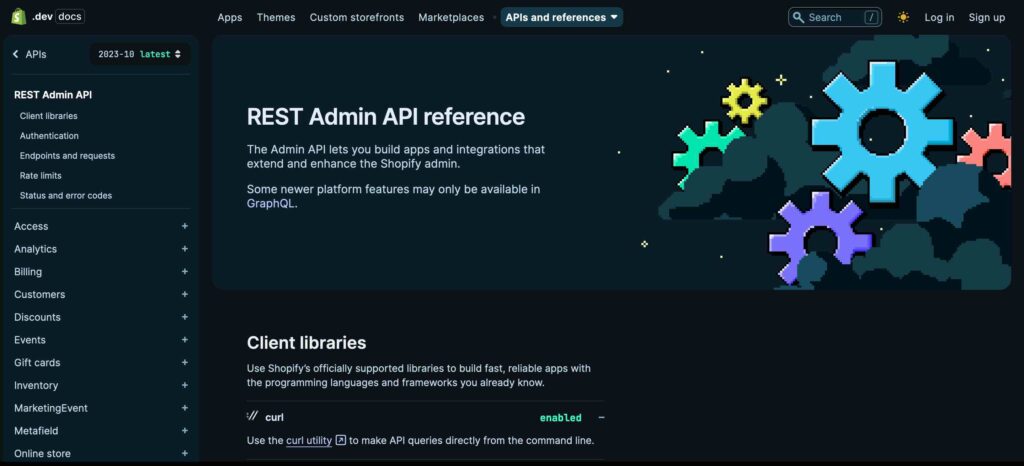Image resolution: width=1024 pixels, height=466 pixels.
Task: Go to Rate limits in sidebar
Action: [40, 176]
